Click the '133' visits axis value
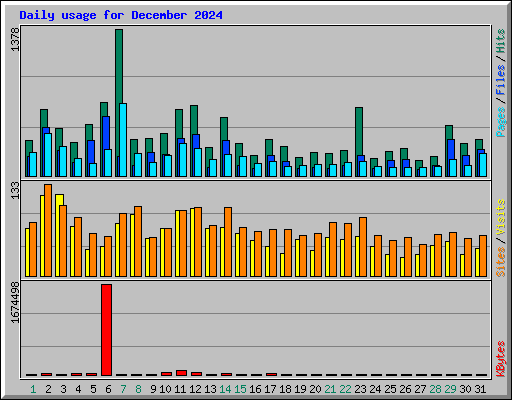Screen dimensions: 512x400 click(x=15, y=190)
